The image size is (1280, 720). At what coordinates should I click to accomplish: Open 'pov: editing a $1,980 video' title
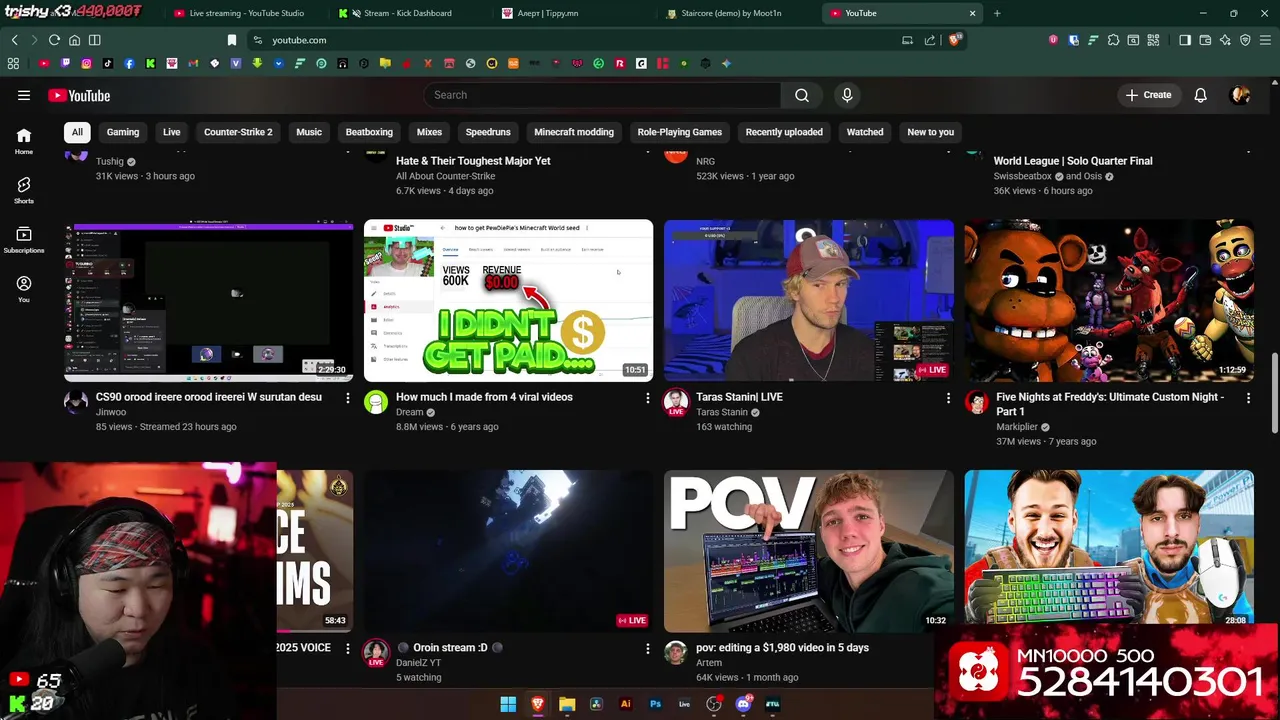[782, 648]
